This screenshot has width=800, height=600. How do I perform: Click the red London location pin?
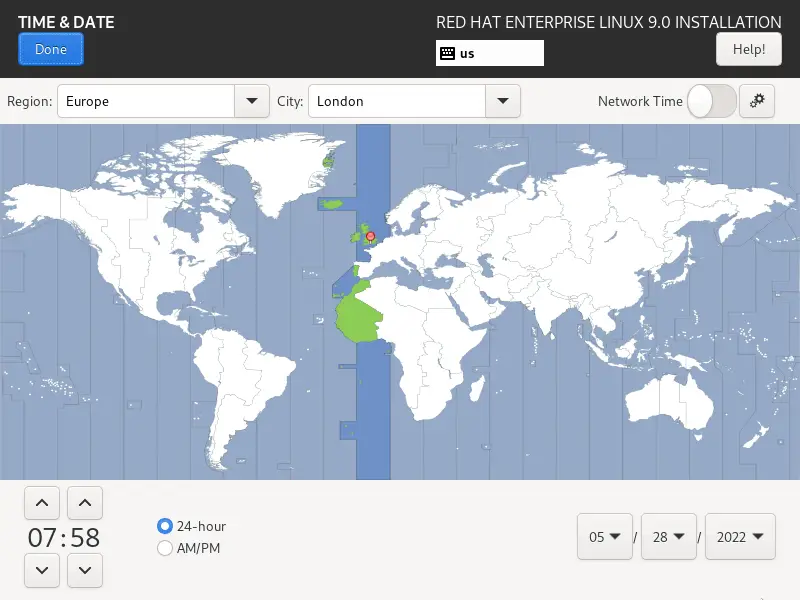pos(371,237)
